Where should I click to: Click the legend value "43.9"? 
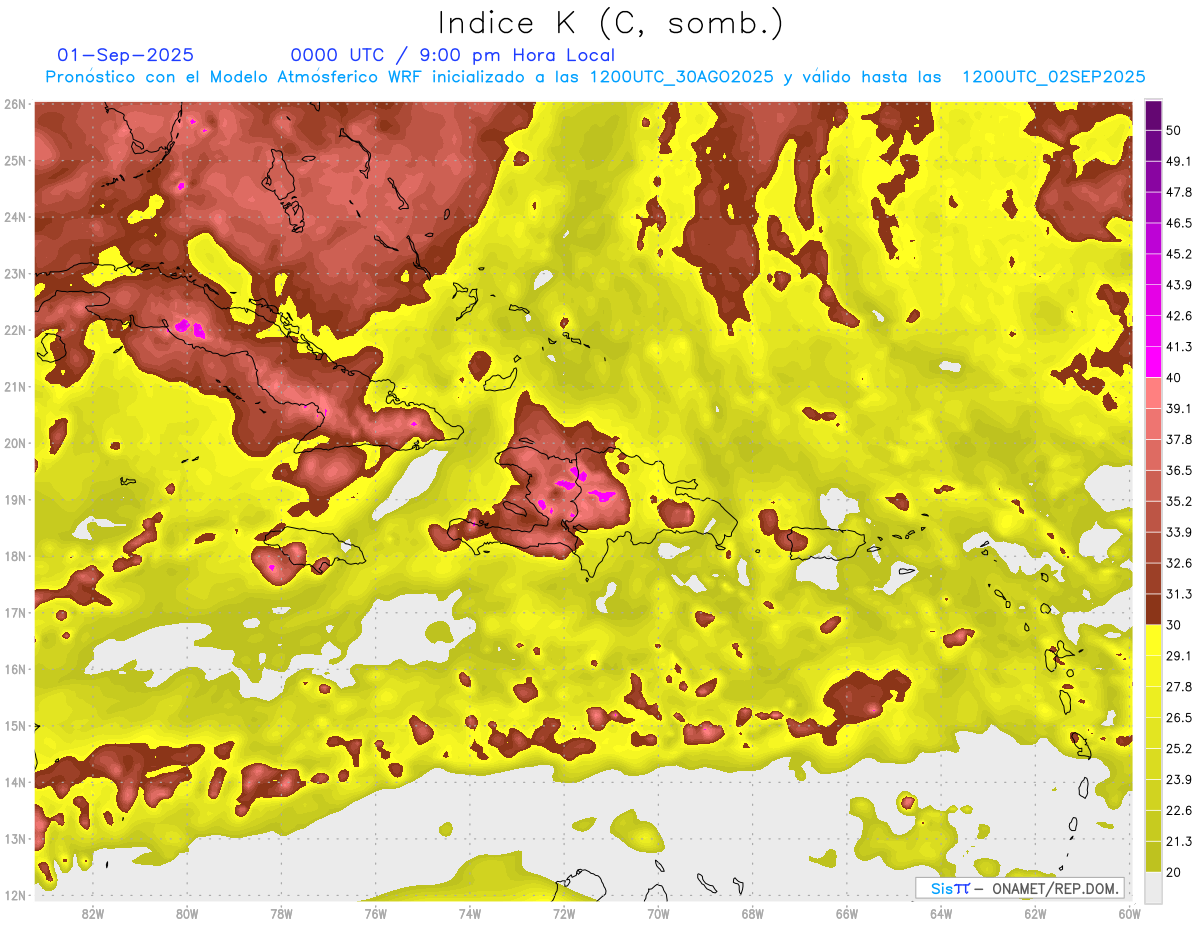click(1178, 285)
